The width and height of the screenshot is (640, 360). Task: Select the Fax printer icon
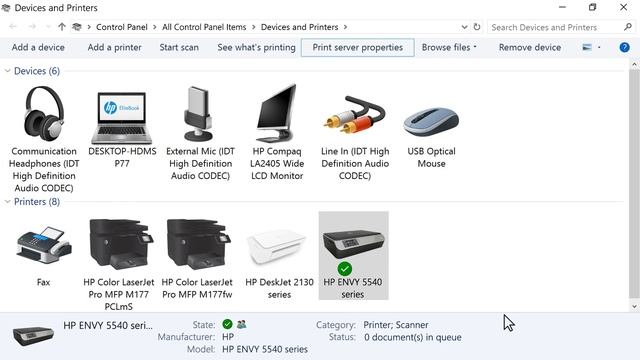44,245
